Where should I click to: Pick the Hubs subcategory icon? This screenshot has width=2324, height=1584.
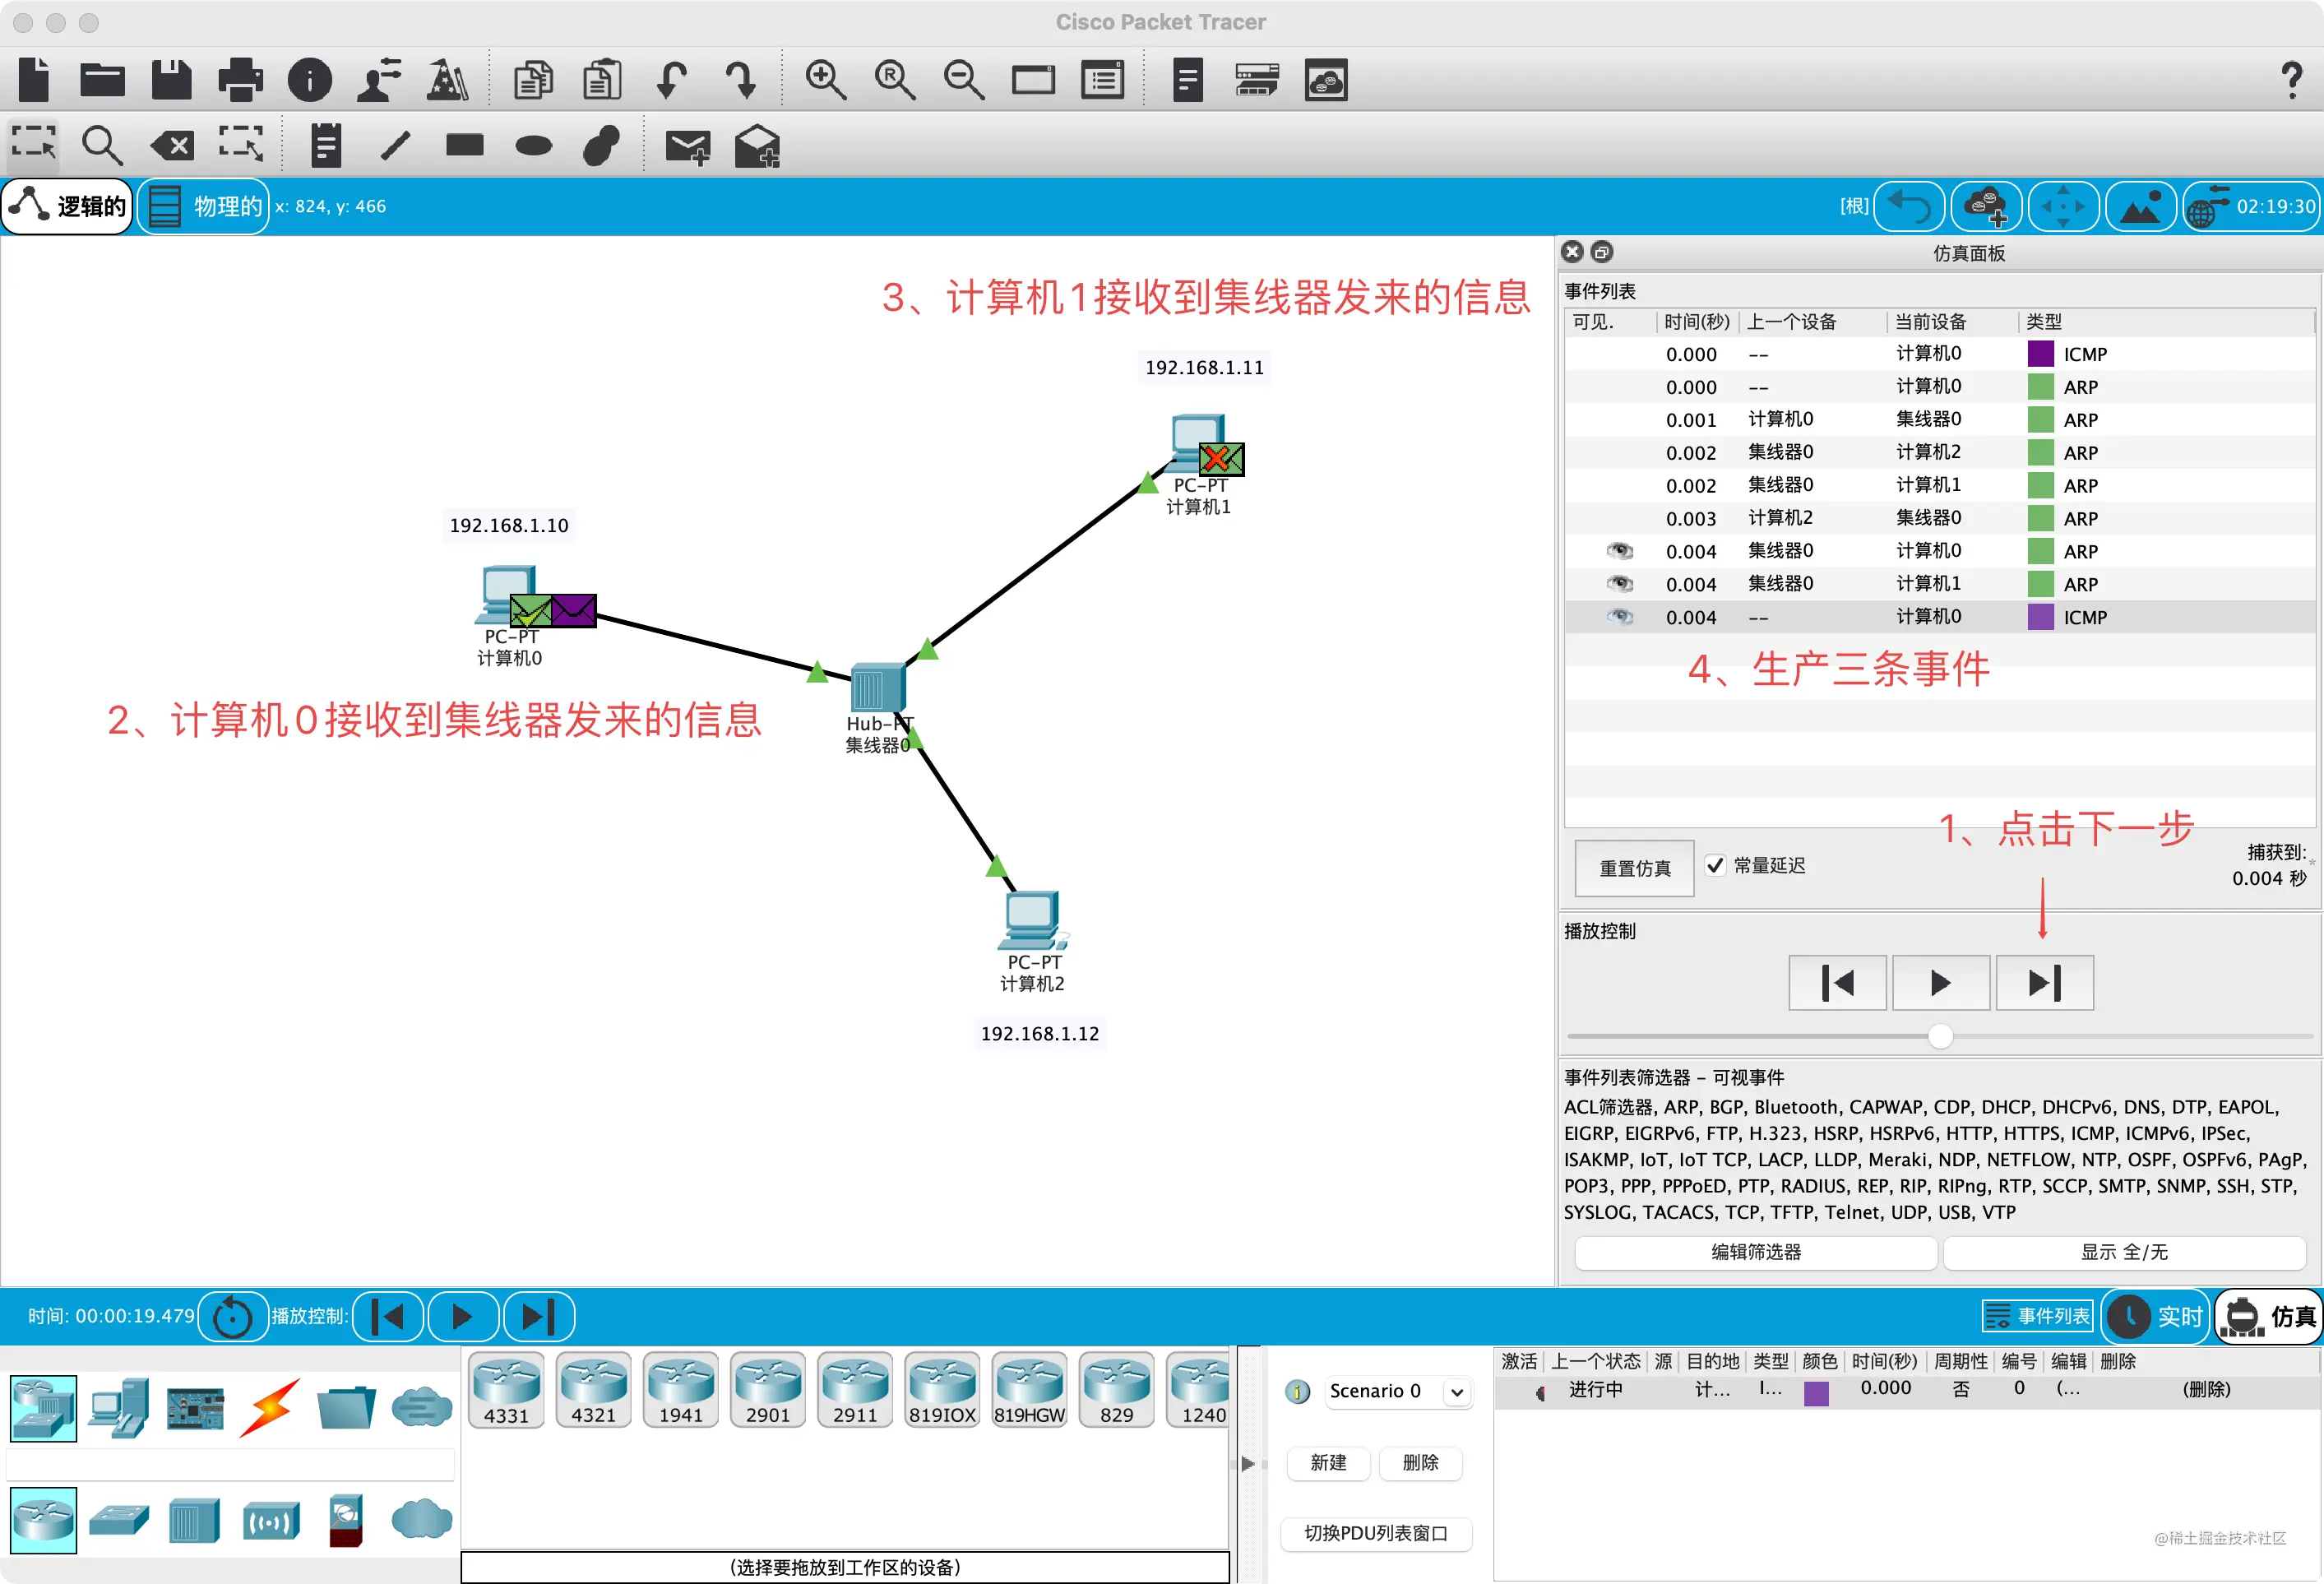click(x=194, y=1520)
